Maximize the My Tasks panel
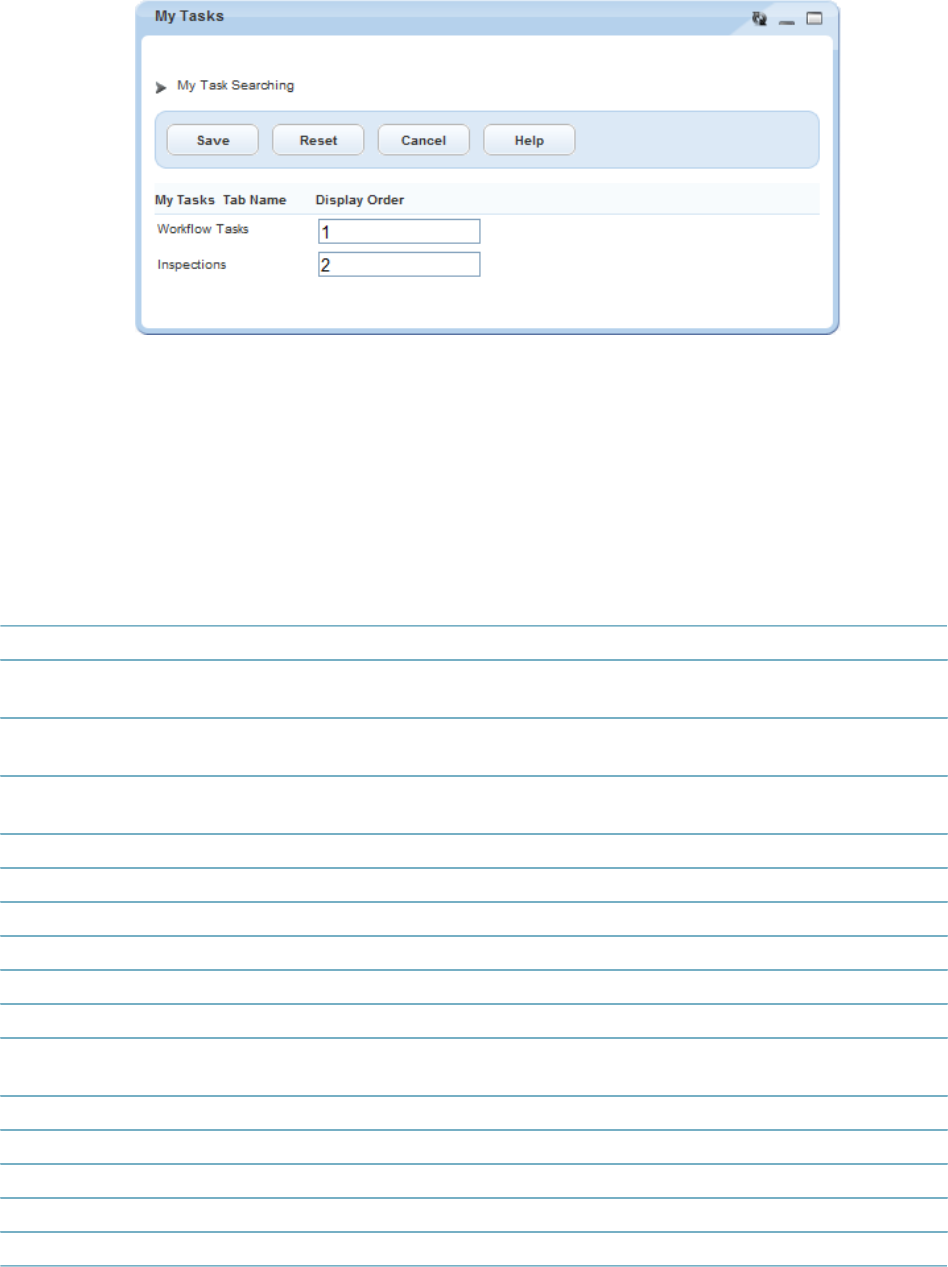This screenshot has height=1267, width=948. (814, 18)
